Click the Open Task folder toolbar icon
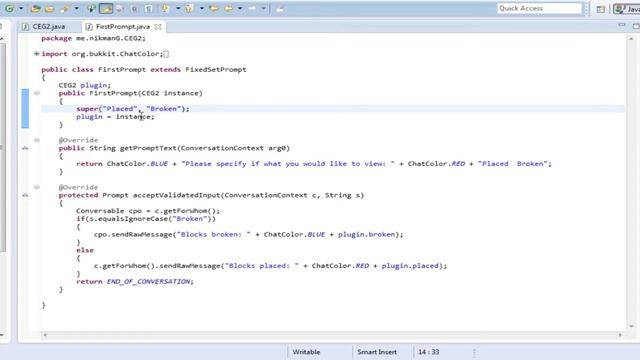The image size is (640, 360). click(49, 9)
